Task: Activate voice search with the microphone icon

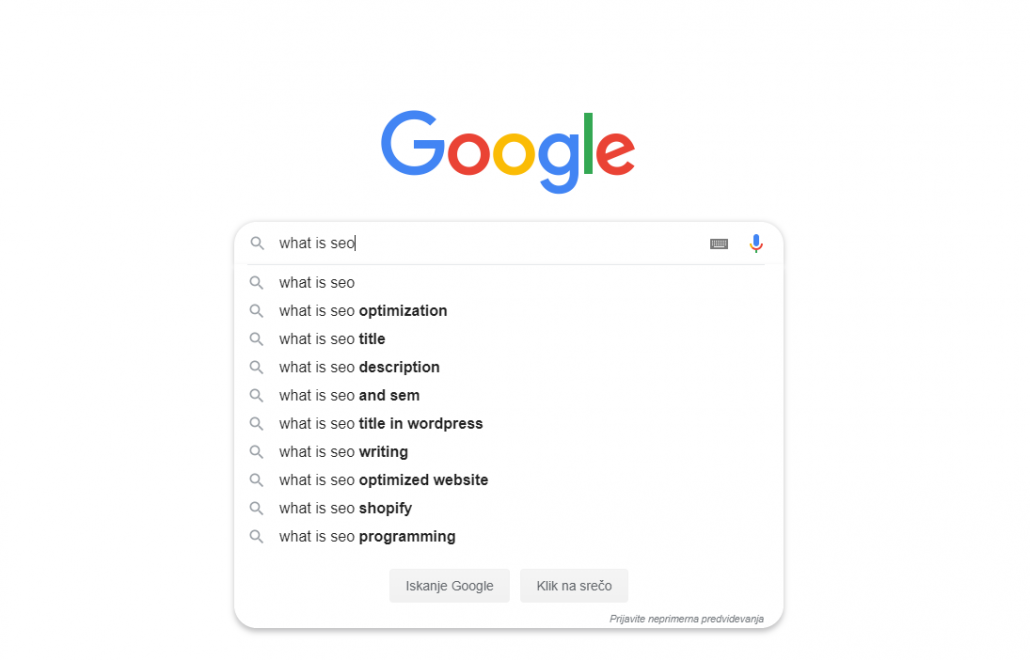Action: point(756,243)
